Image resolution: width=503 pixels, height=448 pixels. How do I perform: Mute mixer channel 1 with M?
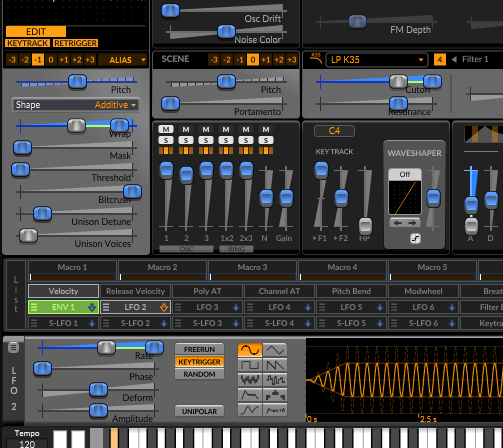(x=166, y=129)
